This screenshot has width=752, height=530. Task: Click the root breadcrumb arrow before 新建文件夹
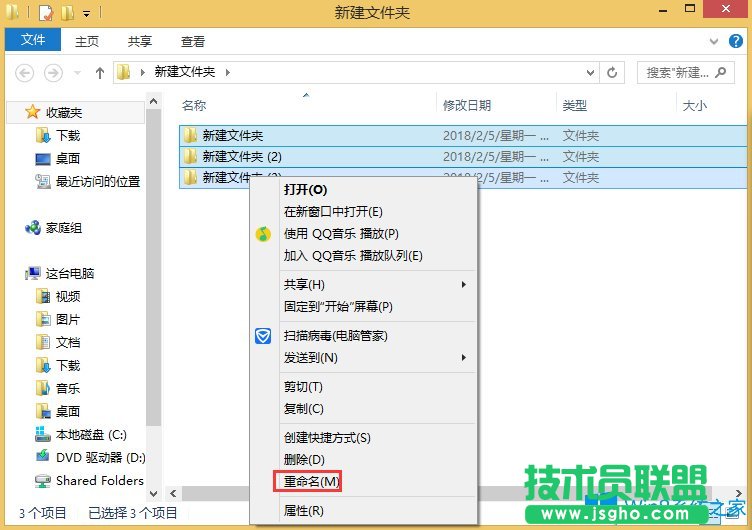click(142, 72)
